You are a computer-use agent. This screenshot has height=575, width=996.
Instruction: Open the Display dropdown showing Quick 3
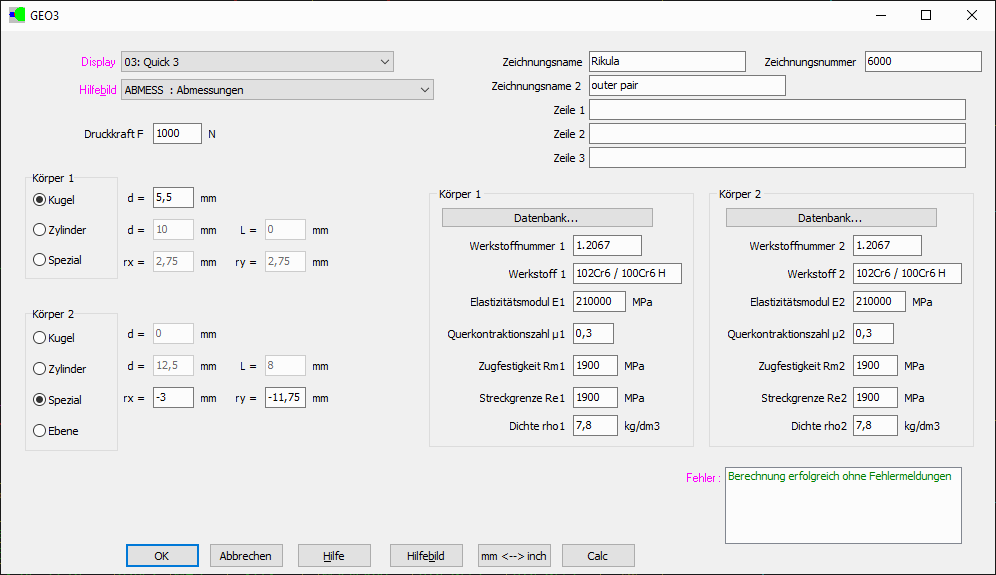click(x=257, y=62)
